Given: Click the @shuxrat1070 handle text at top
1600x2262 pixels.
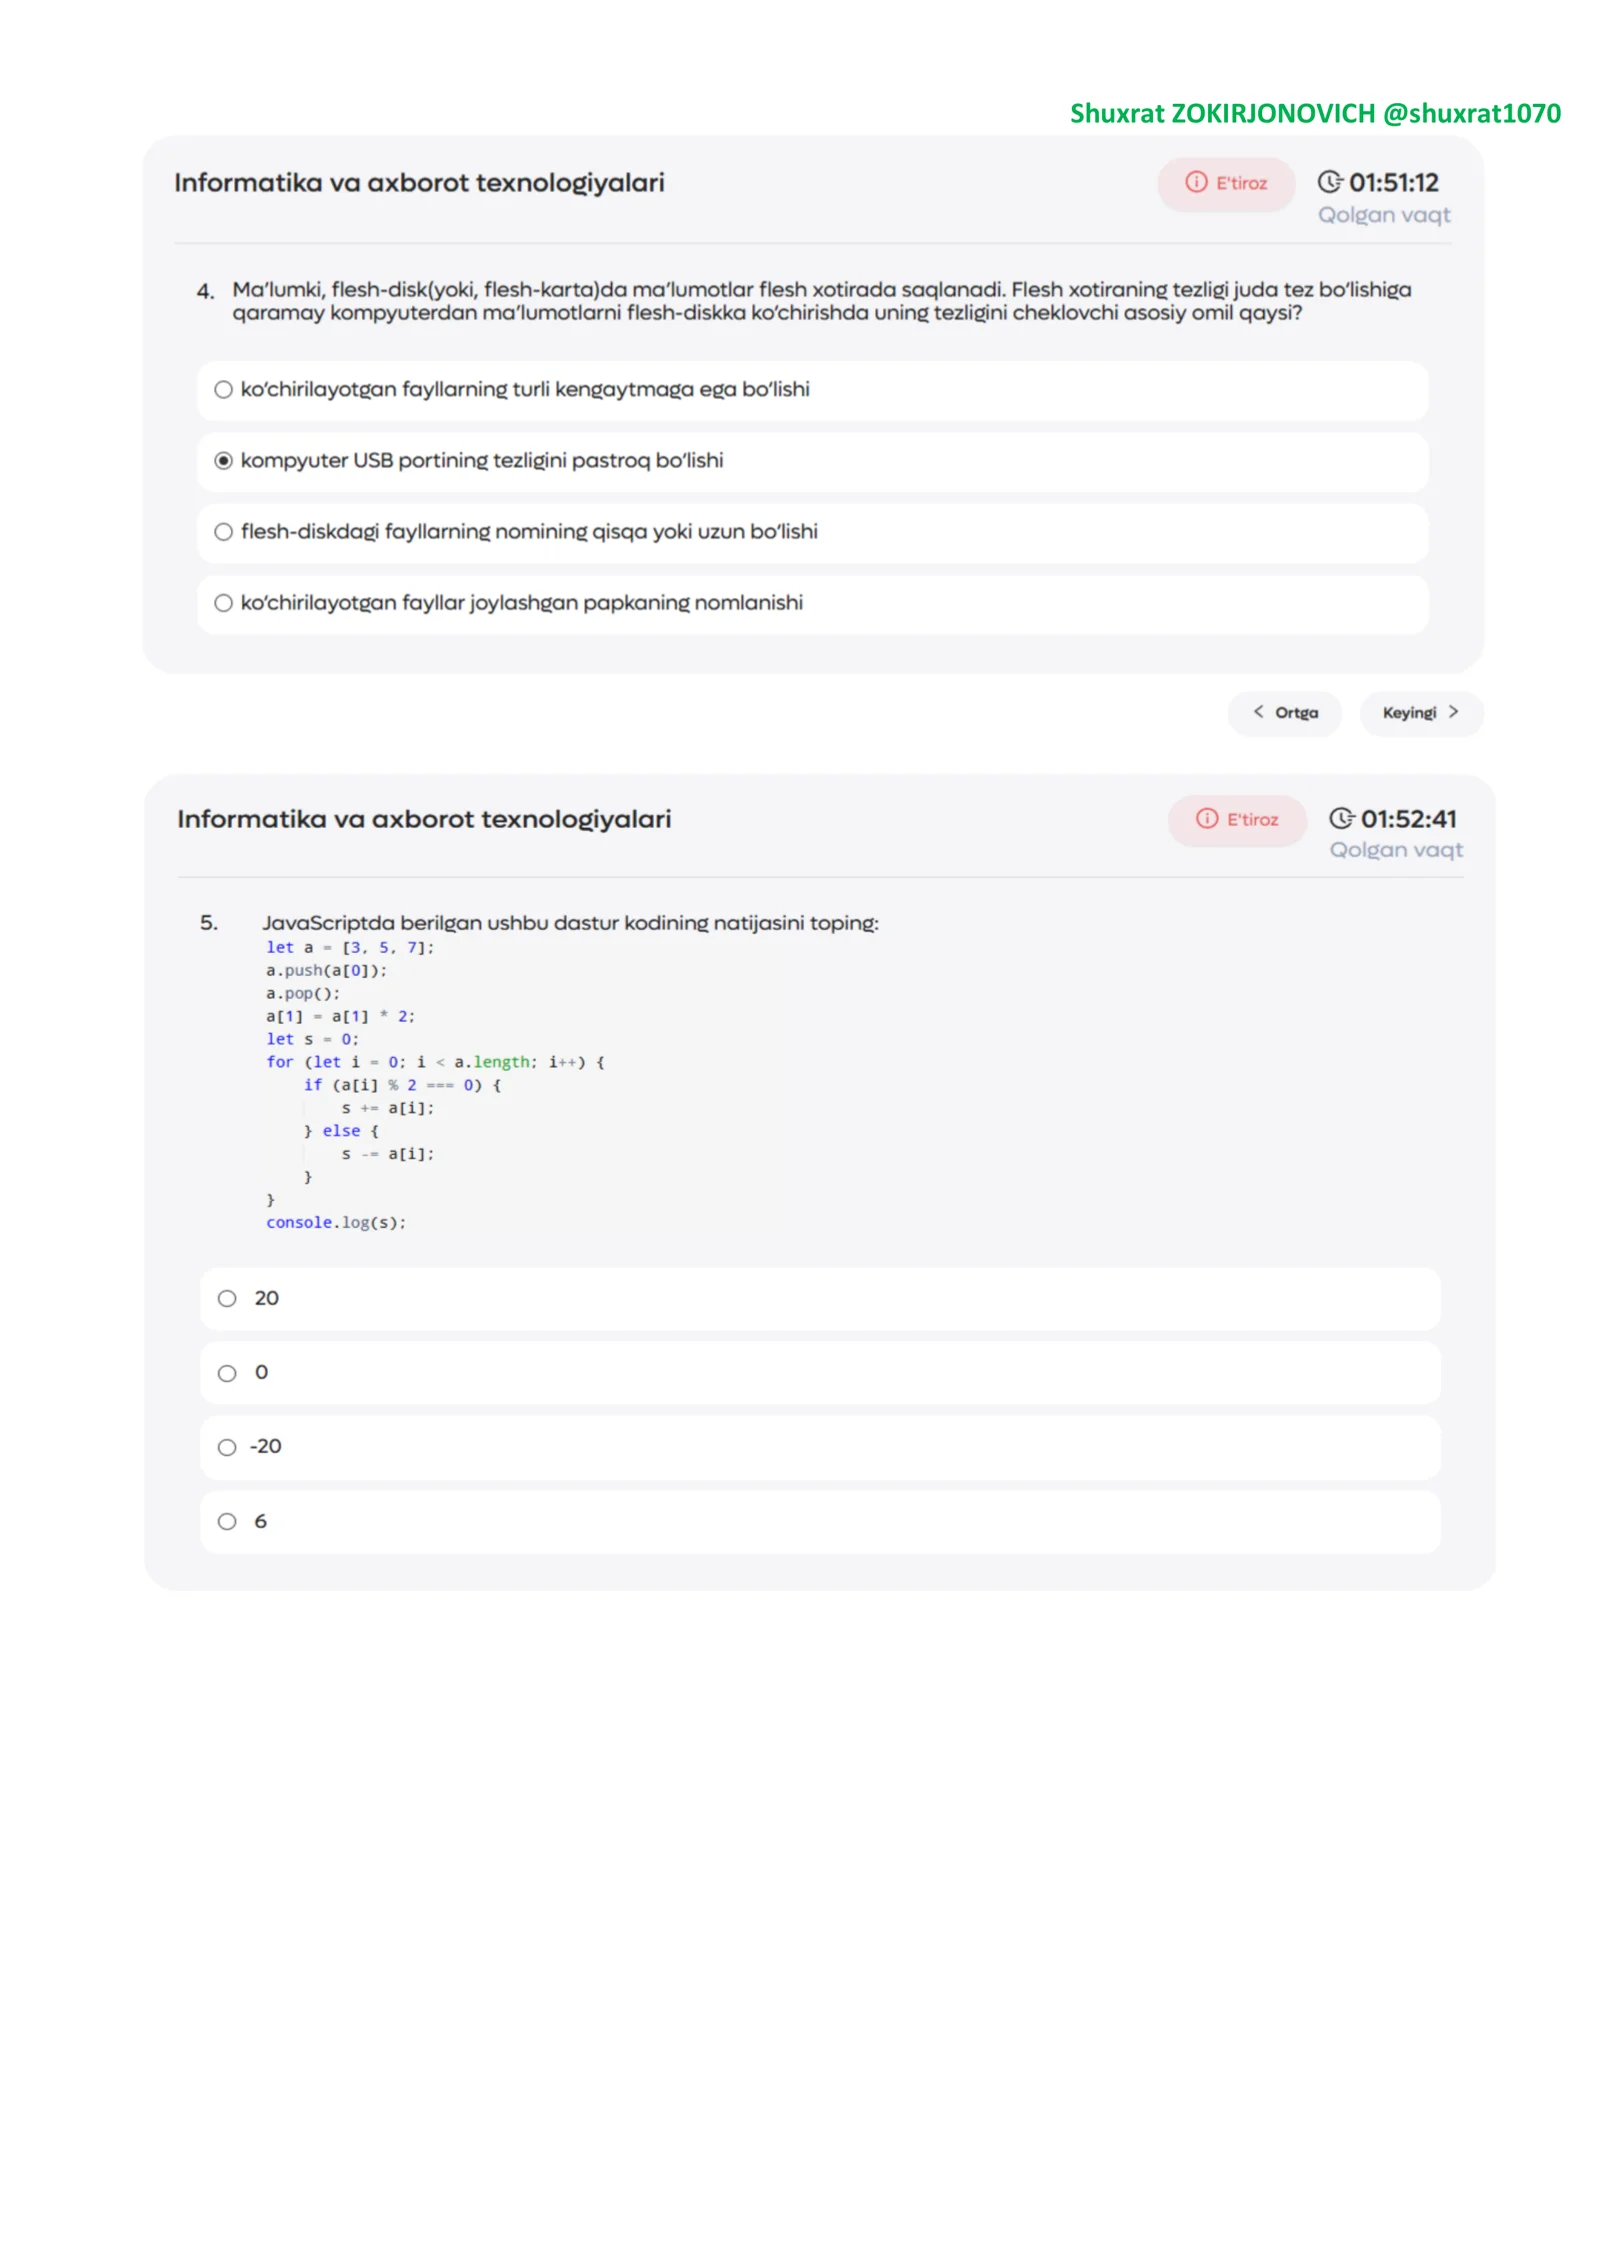Looking at the screenshot, I should [1471, 113].
